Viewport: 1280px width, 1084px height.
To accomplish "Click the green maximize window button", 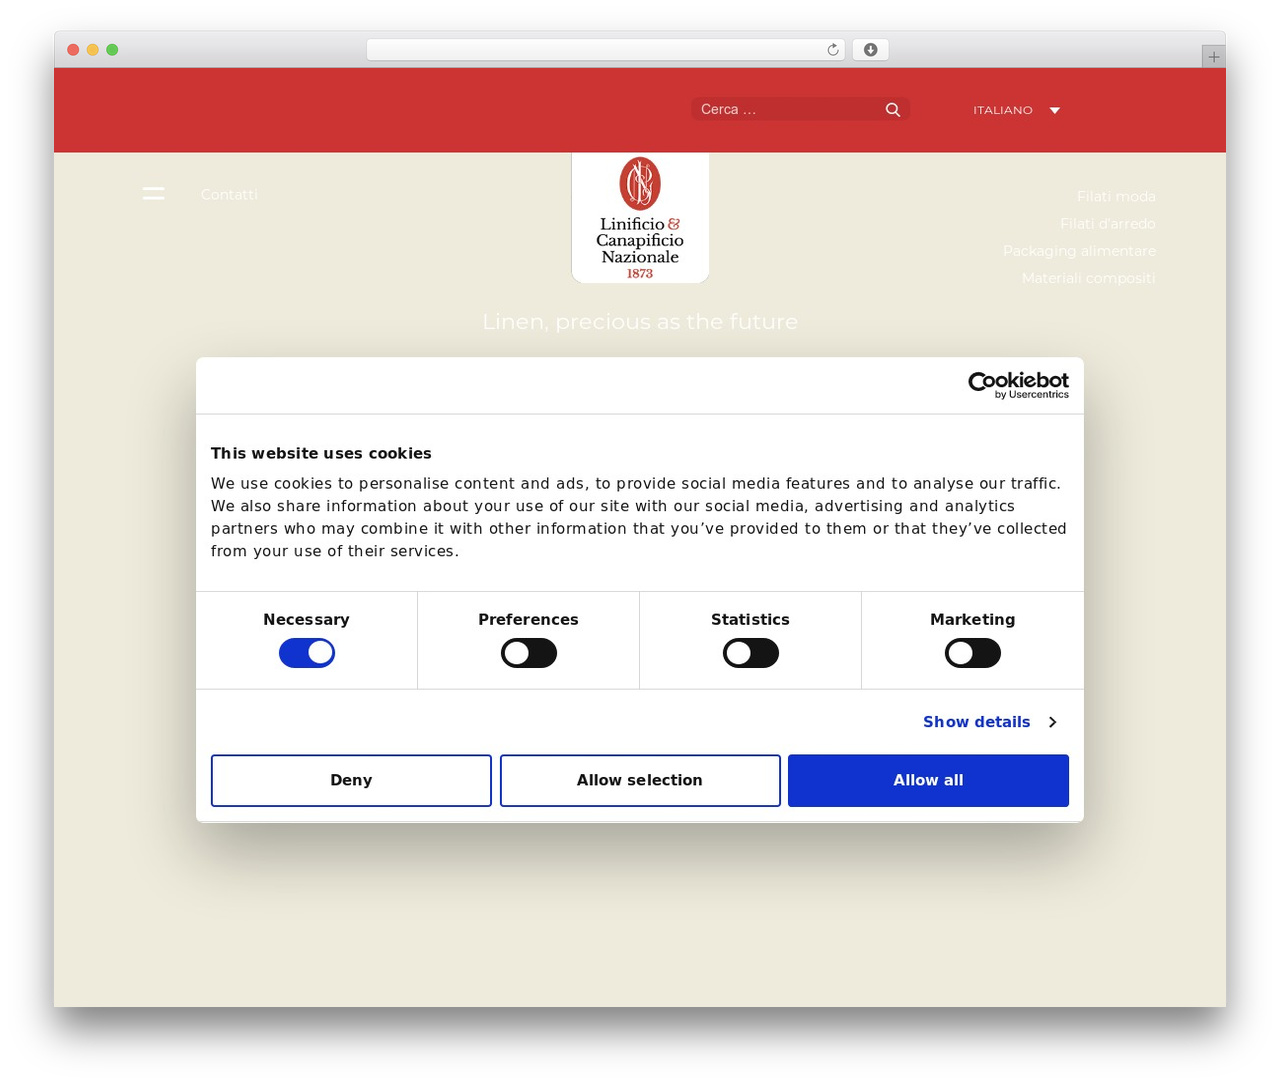I will click(112, 50).
